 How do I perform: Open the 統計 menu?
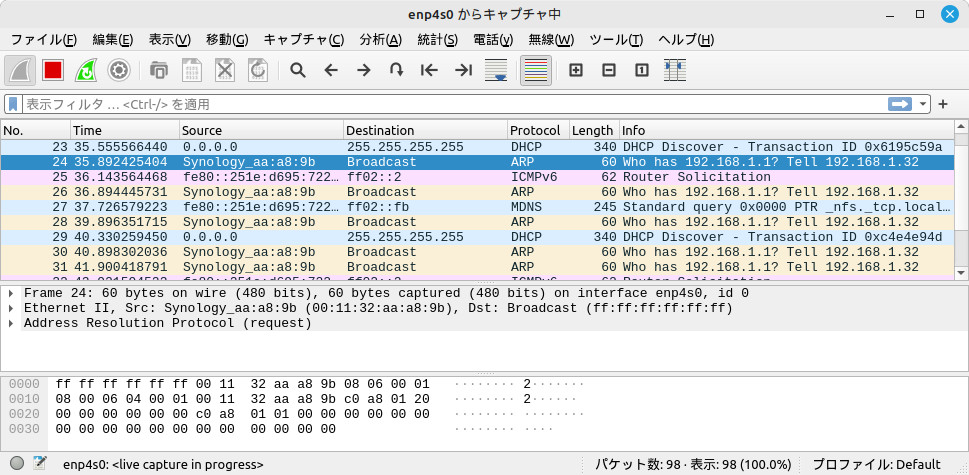(x=437, y=40)
